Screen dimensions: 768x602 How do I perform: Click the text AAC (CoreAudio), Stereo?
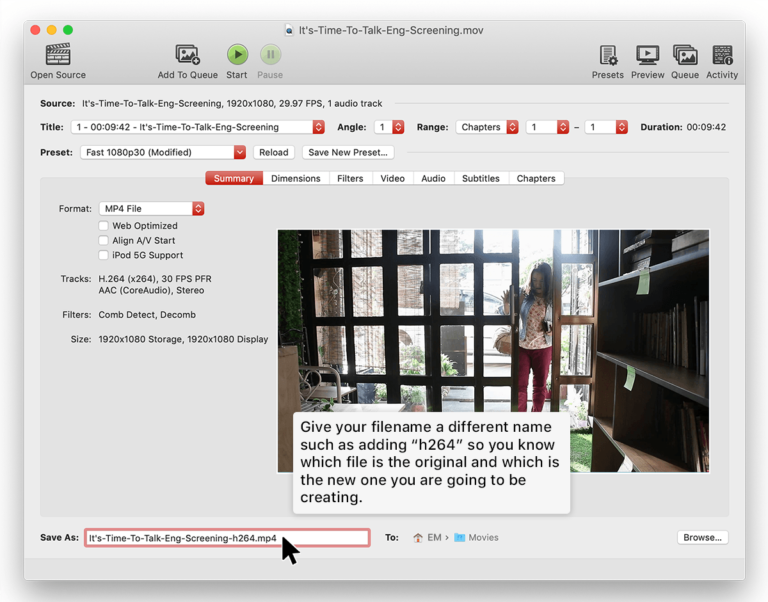tap(151, 290)
